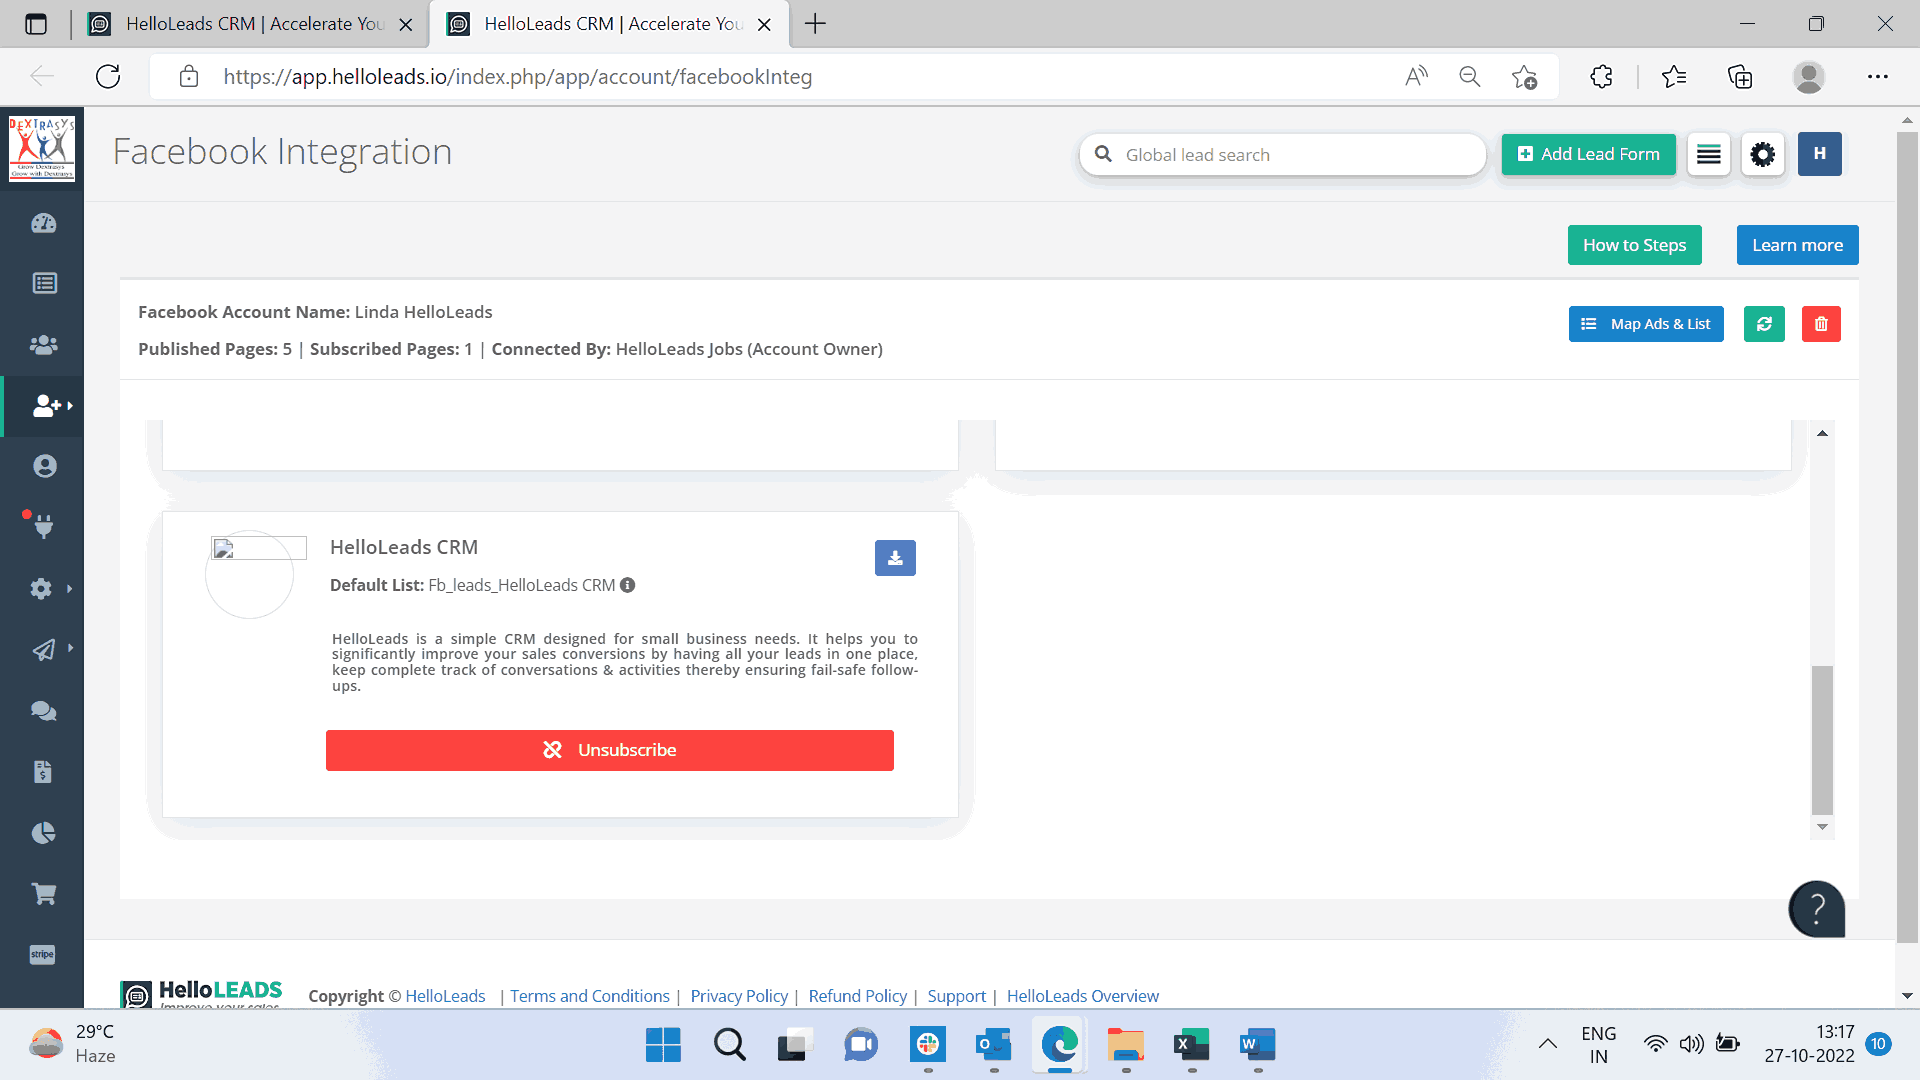Open the settings gear icon in sidebar
Screen dimensions: 1920x1080
[41, 588]
